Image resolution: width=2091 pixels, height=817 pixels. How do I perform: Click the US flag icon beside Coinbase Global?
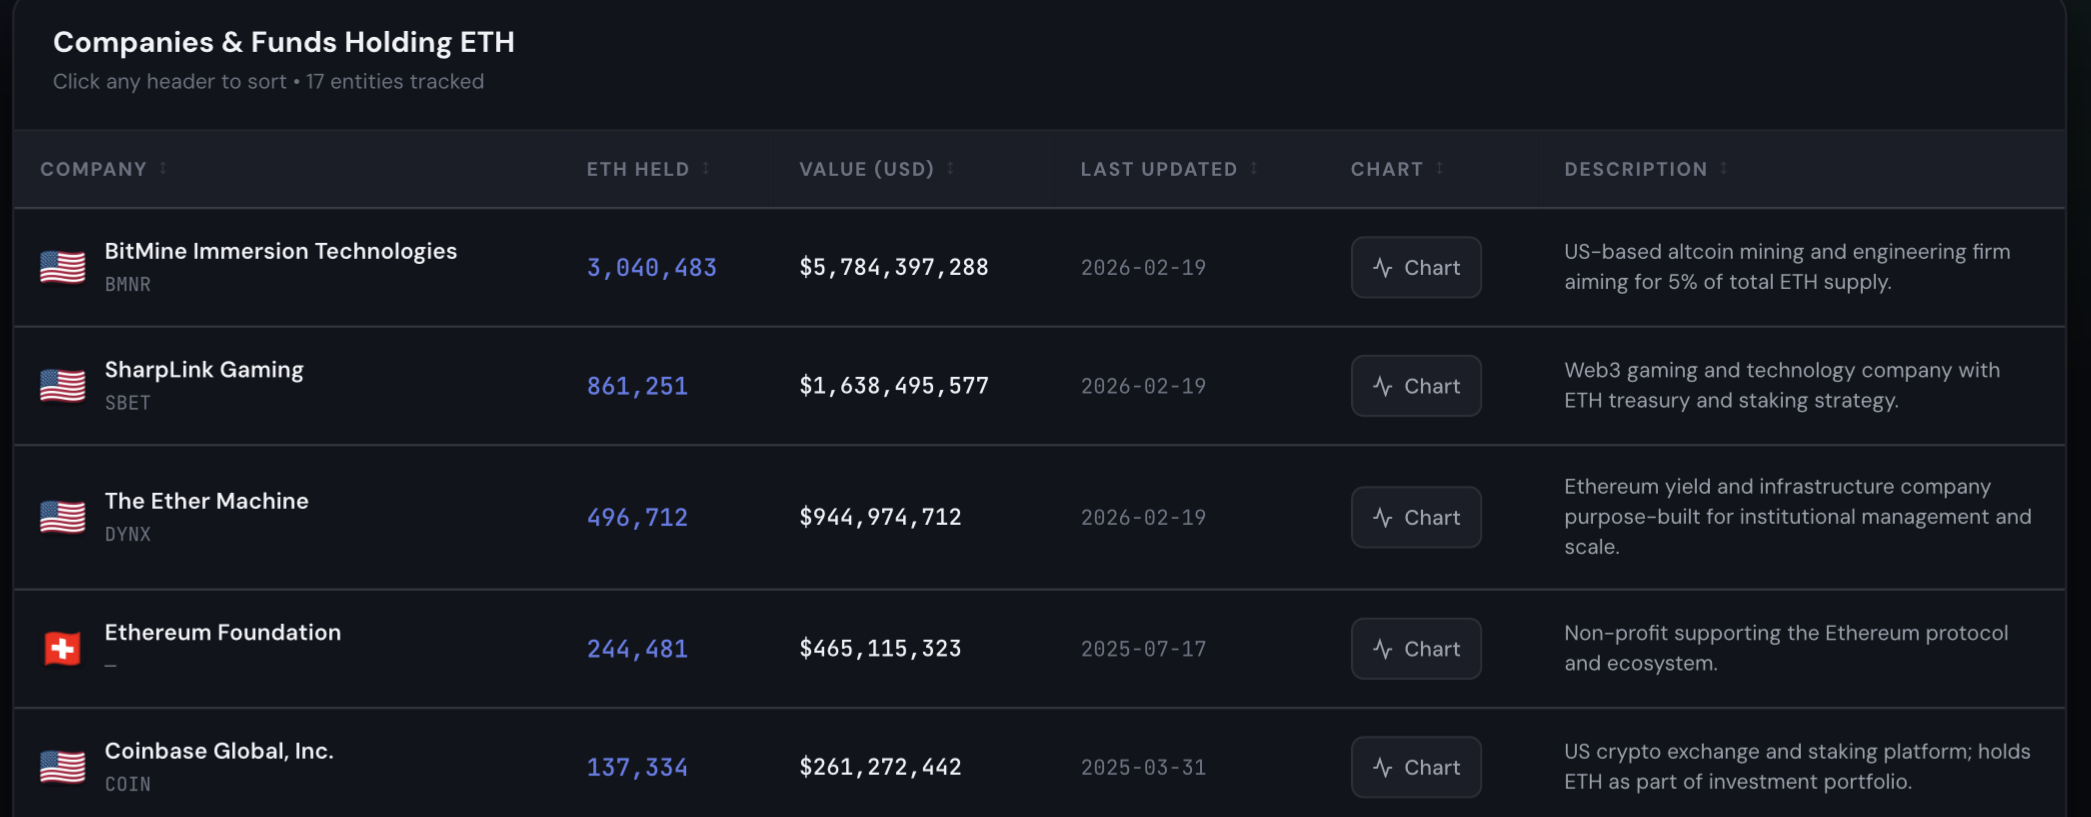pos(62,767)
